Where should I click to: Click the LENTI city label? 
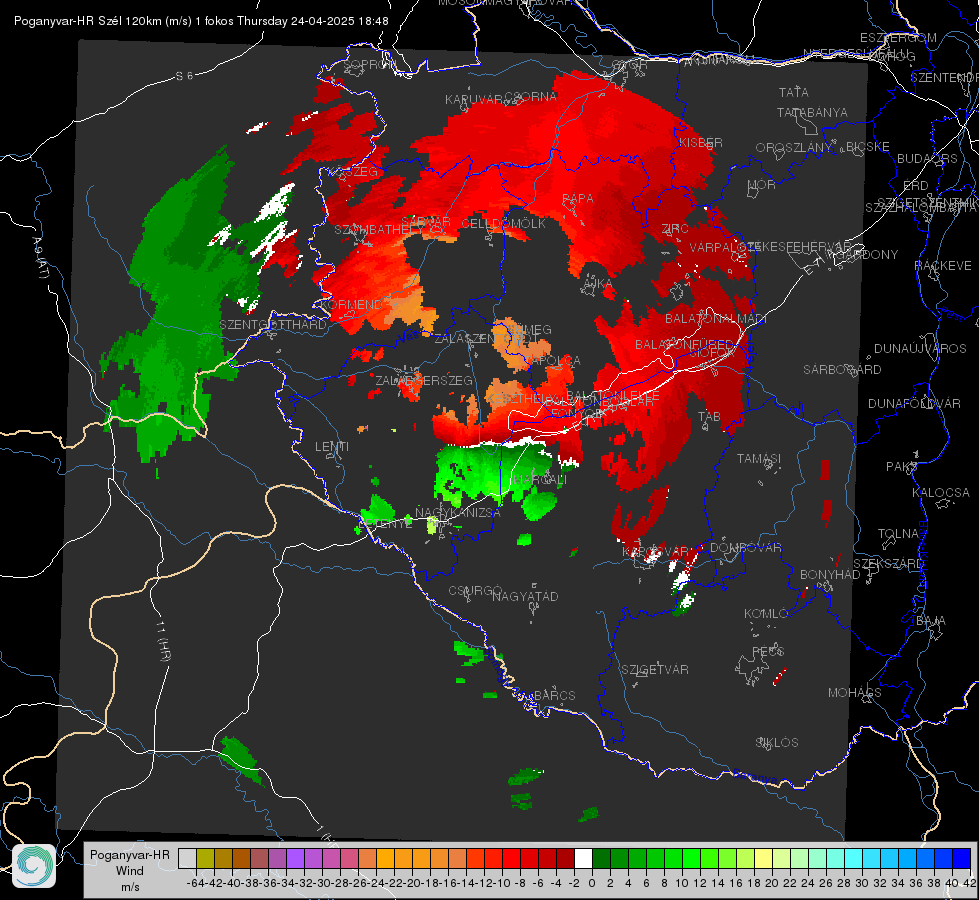tap(332, 447)
